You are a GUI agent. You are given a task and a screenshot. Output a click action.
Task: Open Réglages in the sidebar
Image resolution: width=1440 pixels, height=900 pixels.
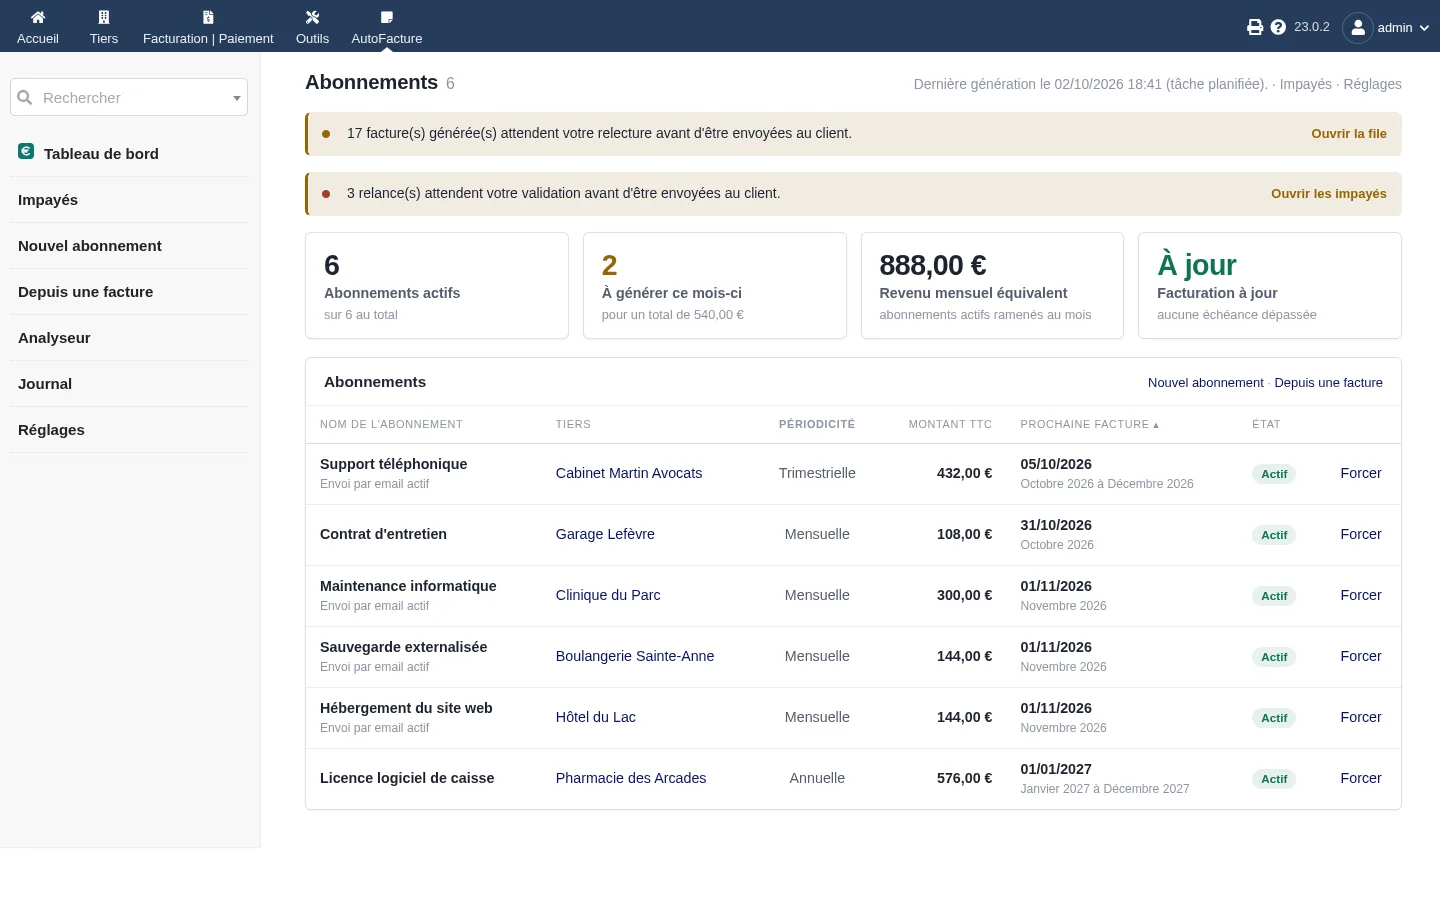[x=51, y=430]
